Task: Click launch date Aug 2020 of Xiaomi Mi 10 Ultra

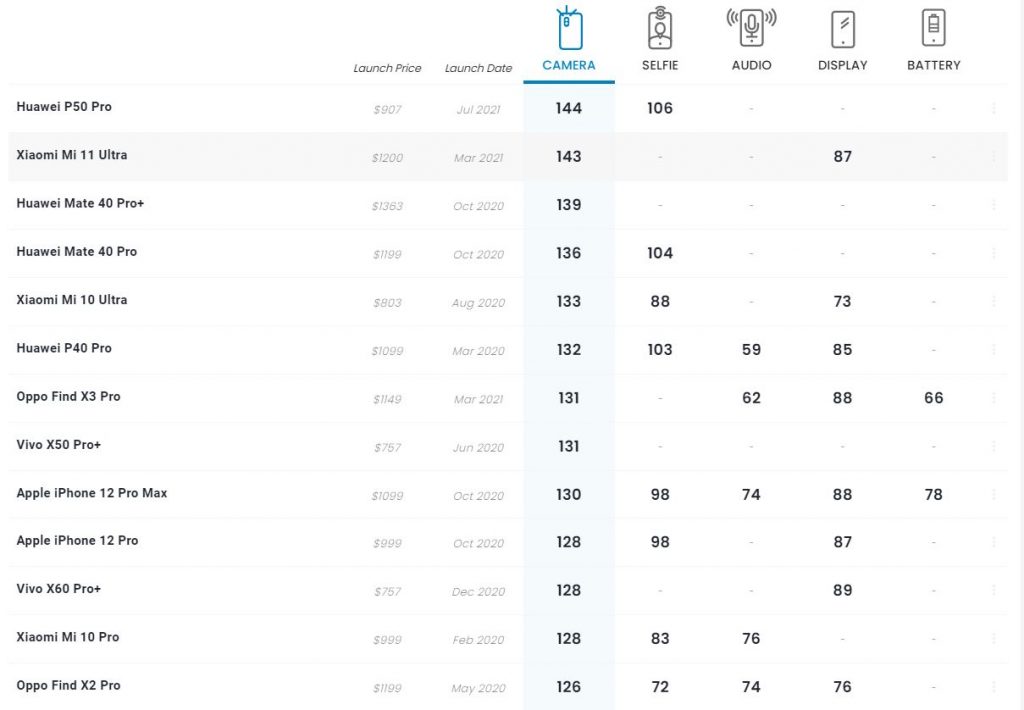Action: tap(478, 303)
